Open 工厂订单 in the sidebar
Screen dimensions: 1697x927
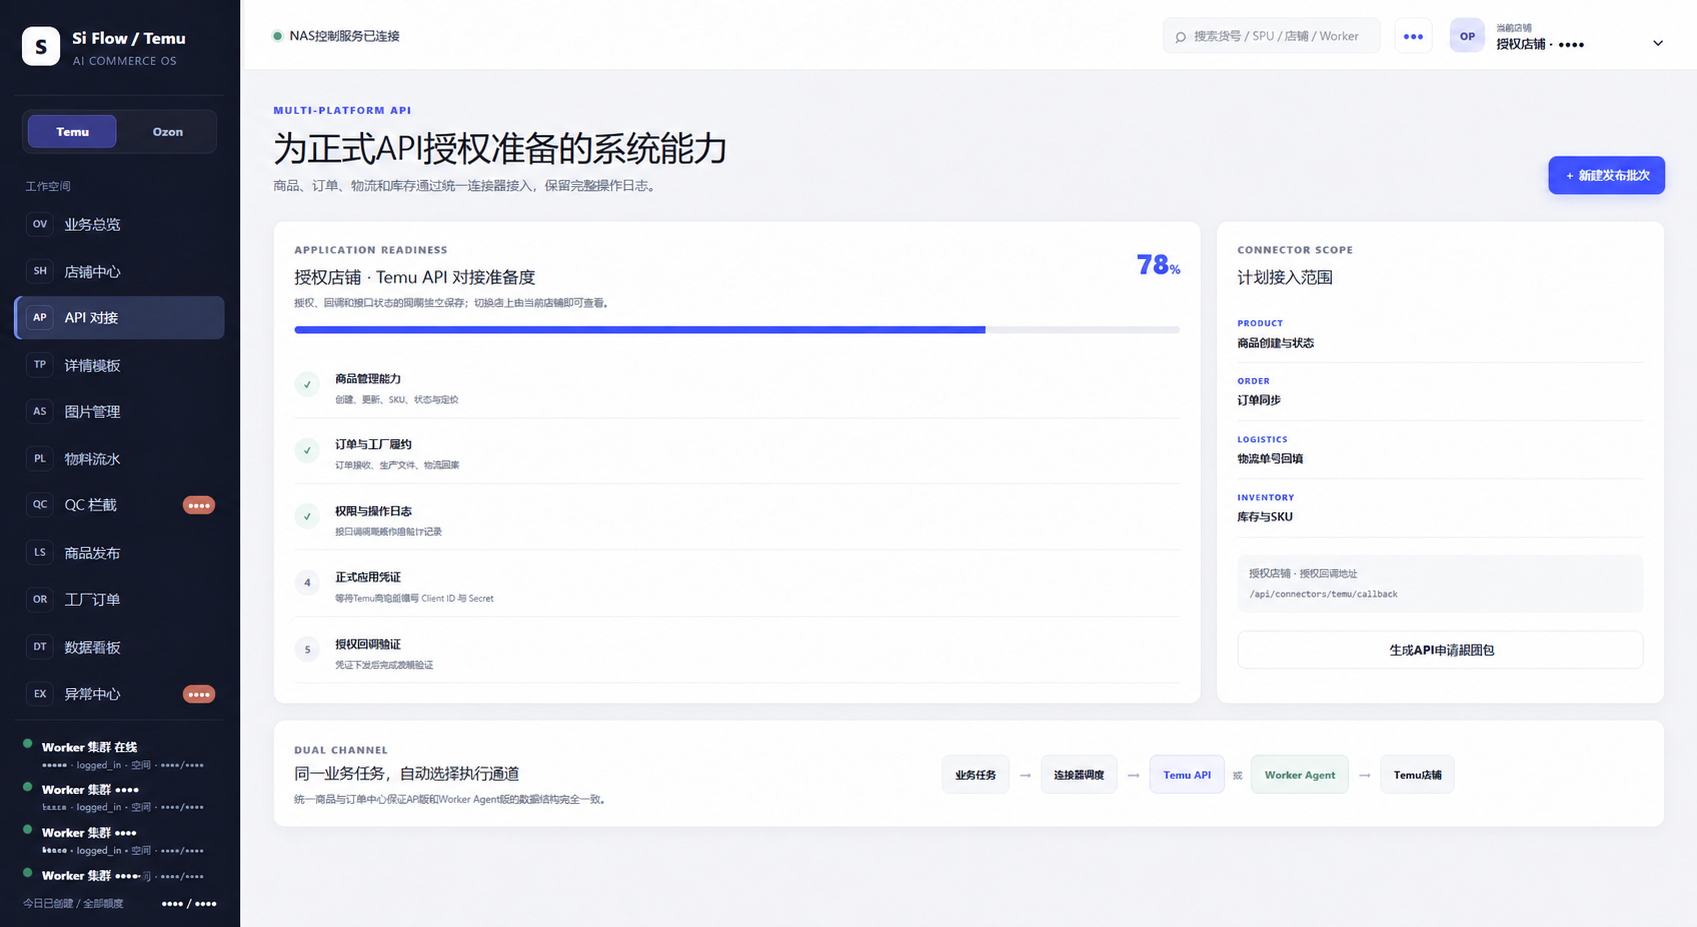coord(119,600)
